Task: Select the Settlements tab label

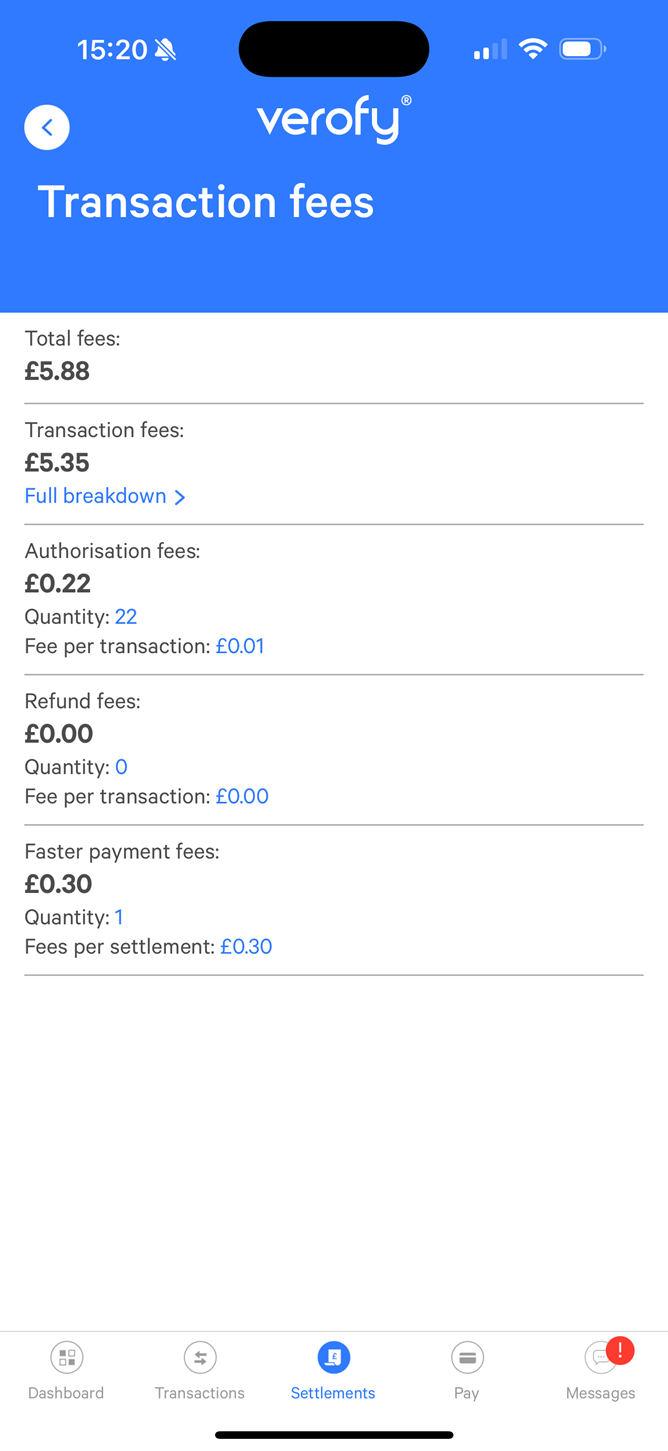Action: click(x=333, y=1393)
